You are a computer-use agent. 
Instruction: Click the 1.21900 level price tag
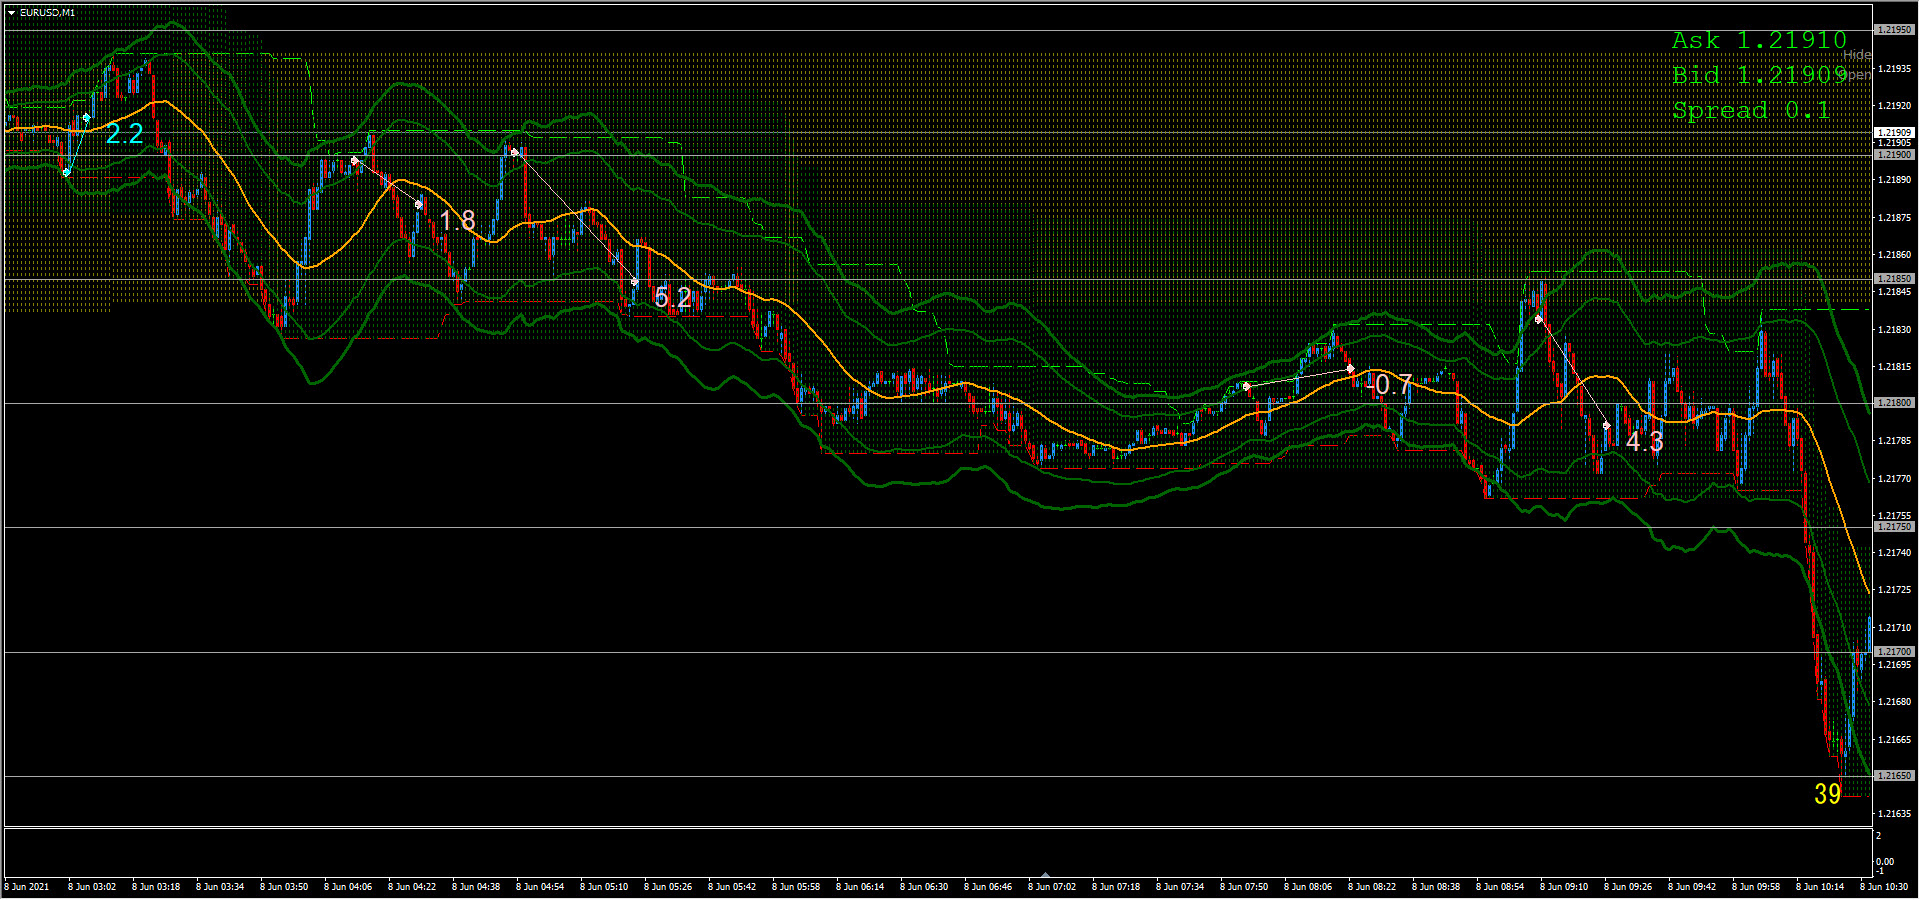[1894, 155]
